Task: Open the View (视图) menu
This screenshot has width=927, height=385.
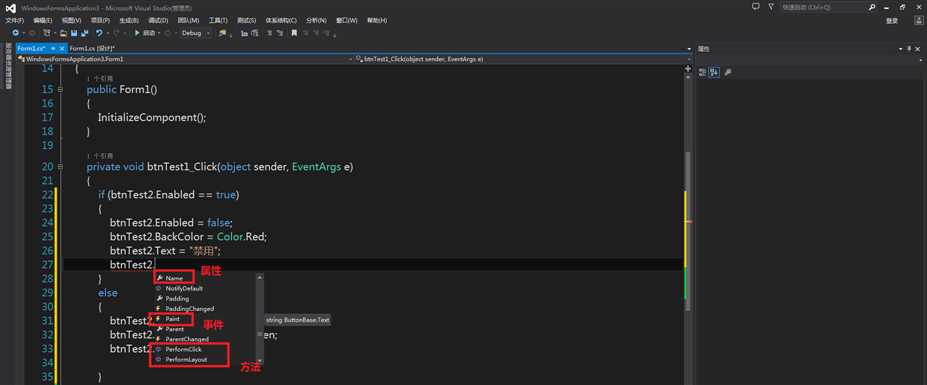Action: point(72,20)
